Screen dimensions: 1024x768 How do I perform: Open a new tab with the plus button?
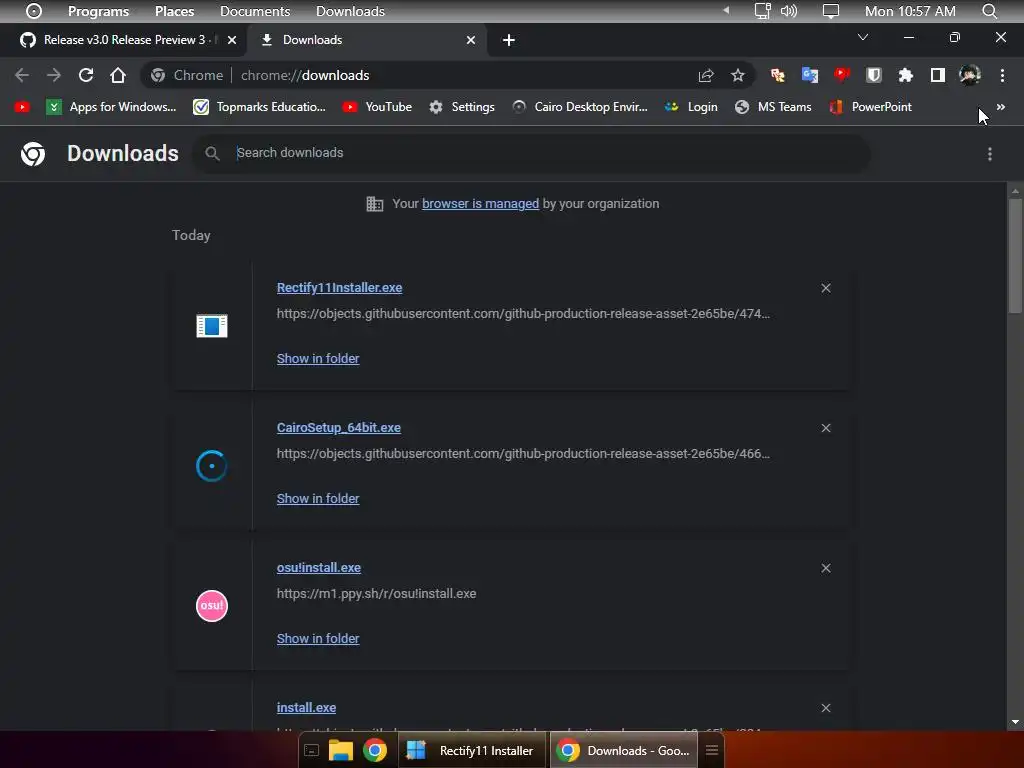coord(509,40)
